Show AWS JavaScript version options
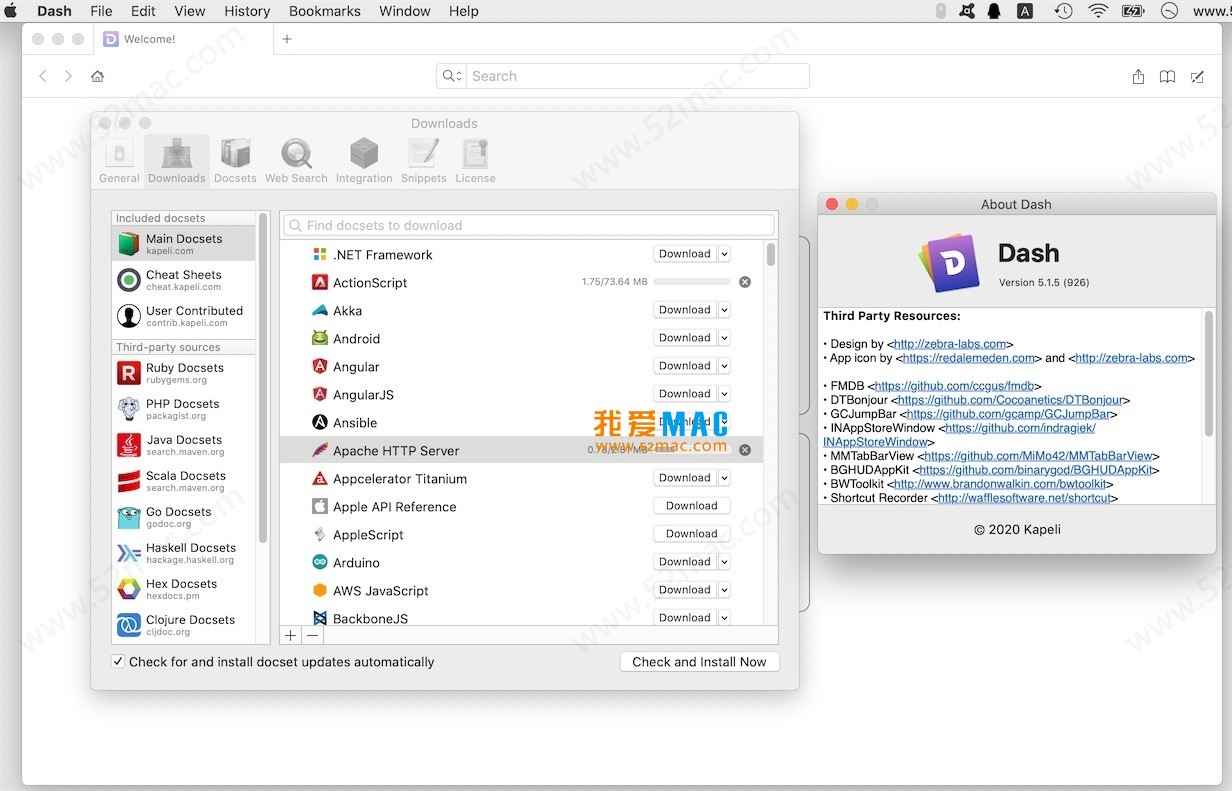Image resolution: width=1232 pixels, height=791 pixels. coord(724,590)
